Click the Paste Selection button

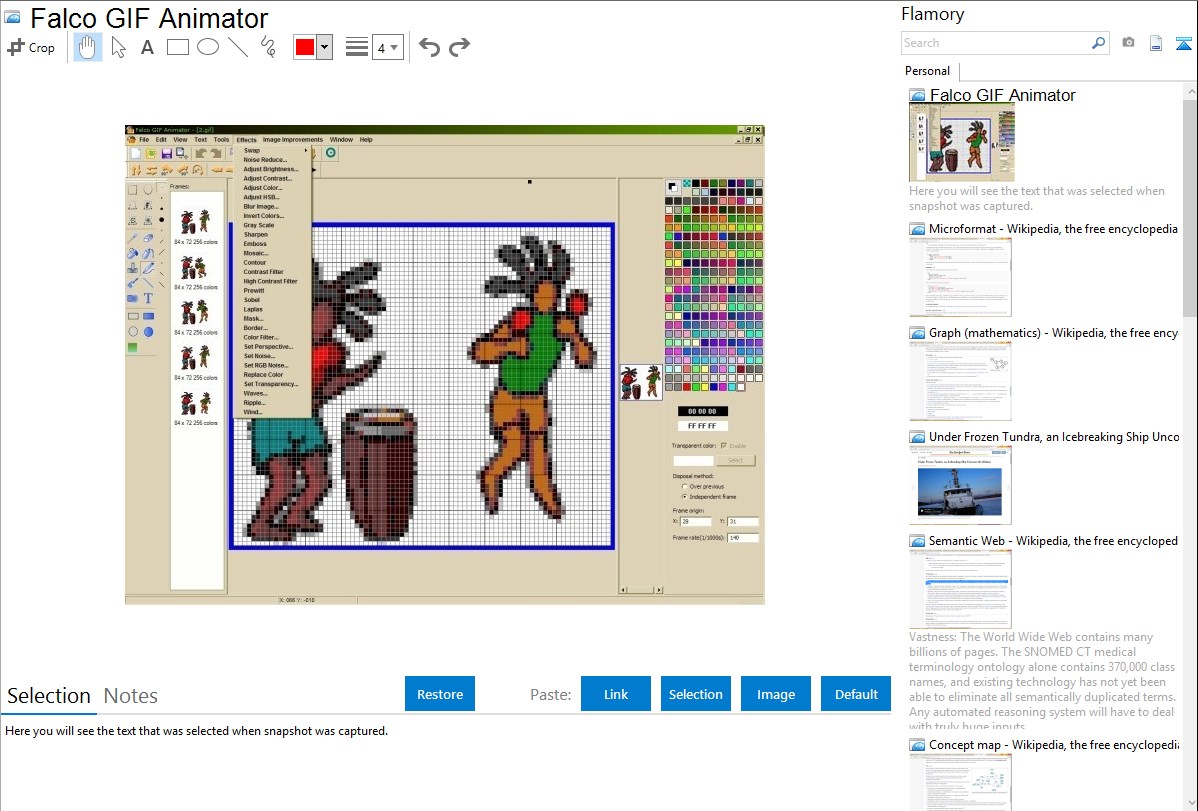[x=696, y=694]
